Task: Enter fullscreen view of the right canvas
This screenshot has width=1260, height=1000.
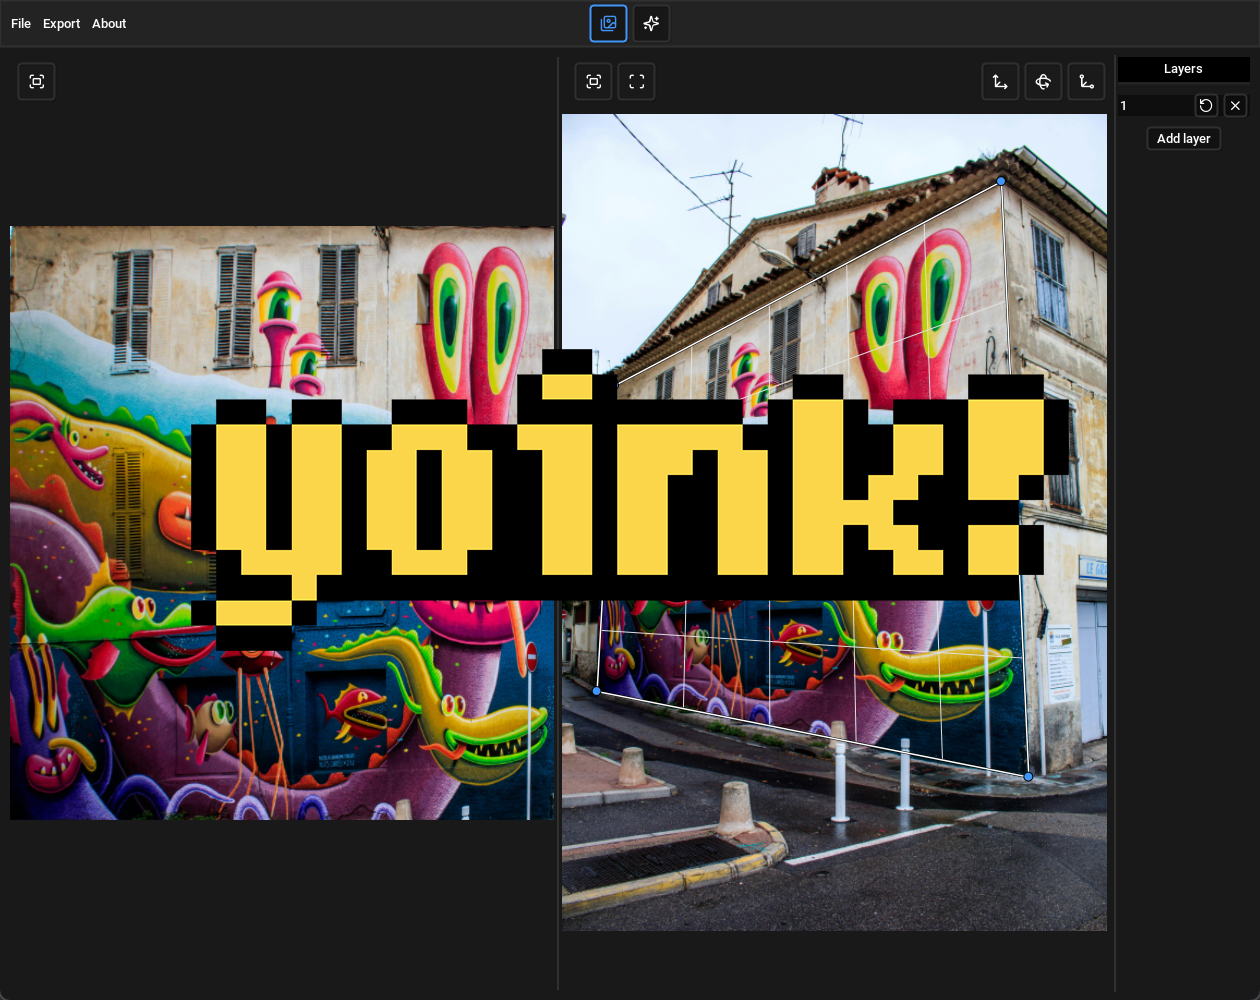Action: (636, 81)
